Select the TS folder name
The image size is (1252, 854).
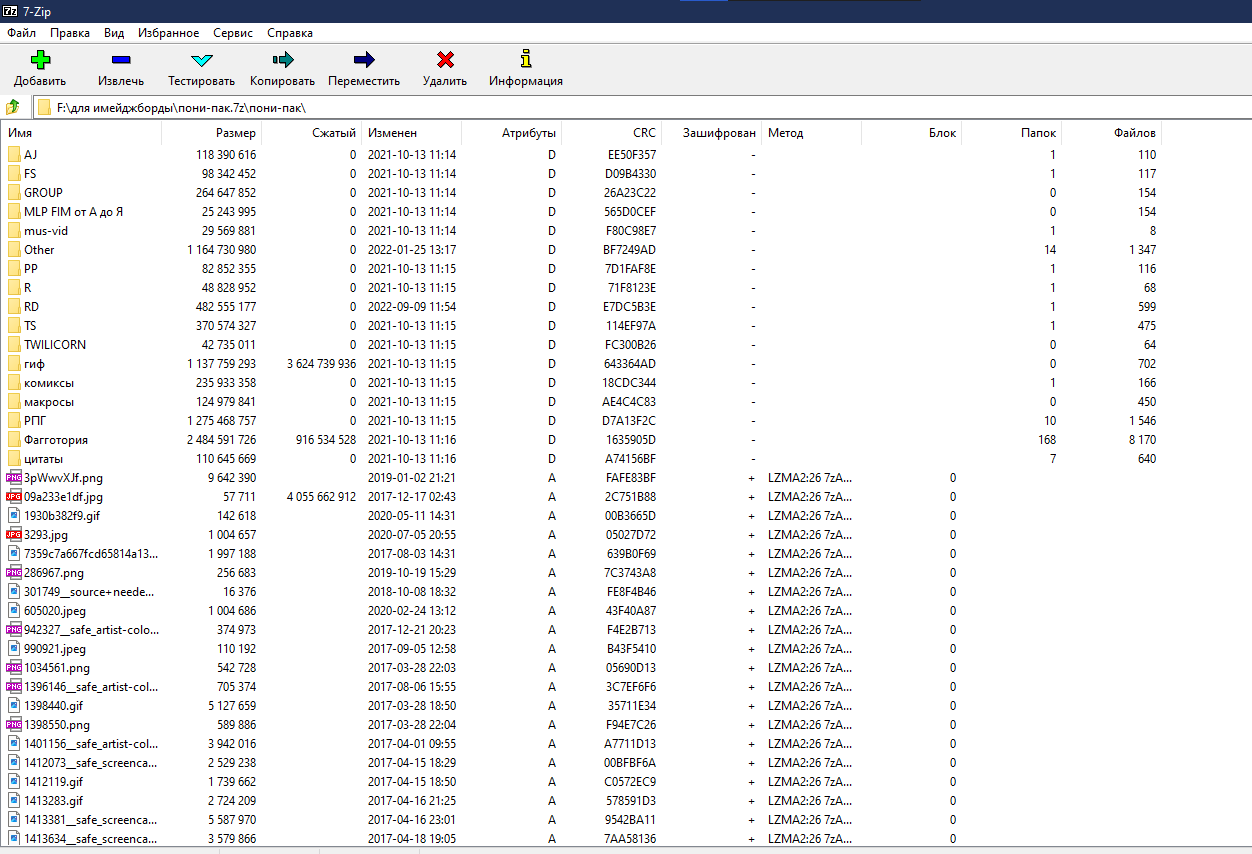(x=30, y=326)
